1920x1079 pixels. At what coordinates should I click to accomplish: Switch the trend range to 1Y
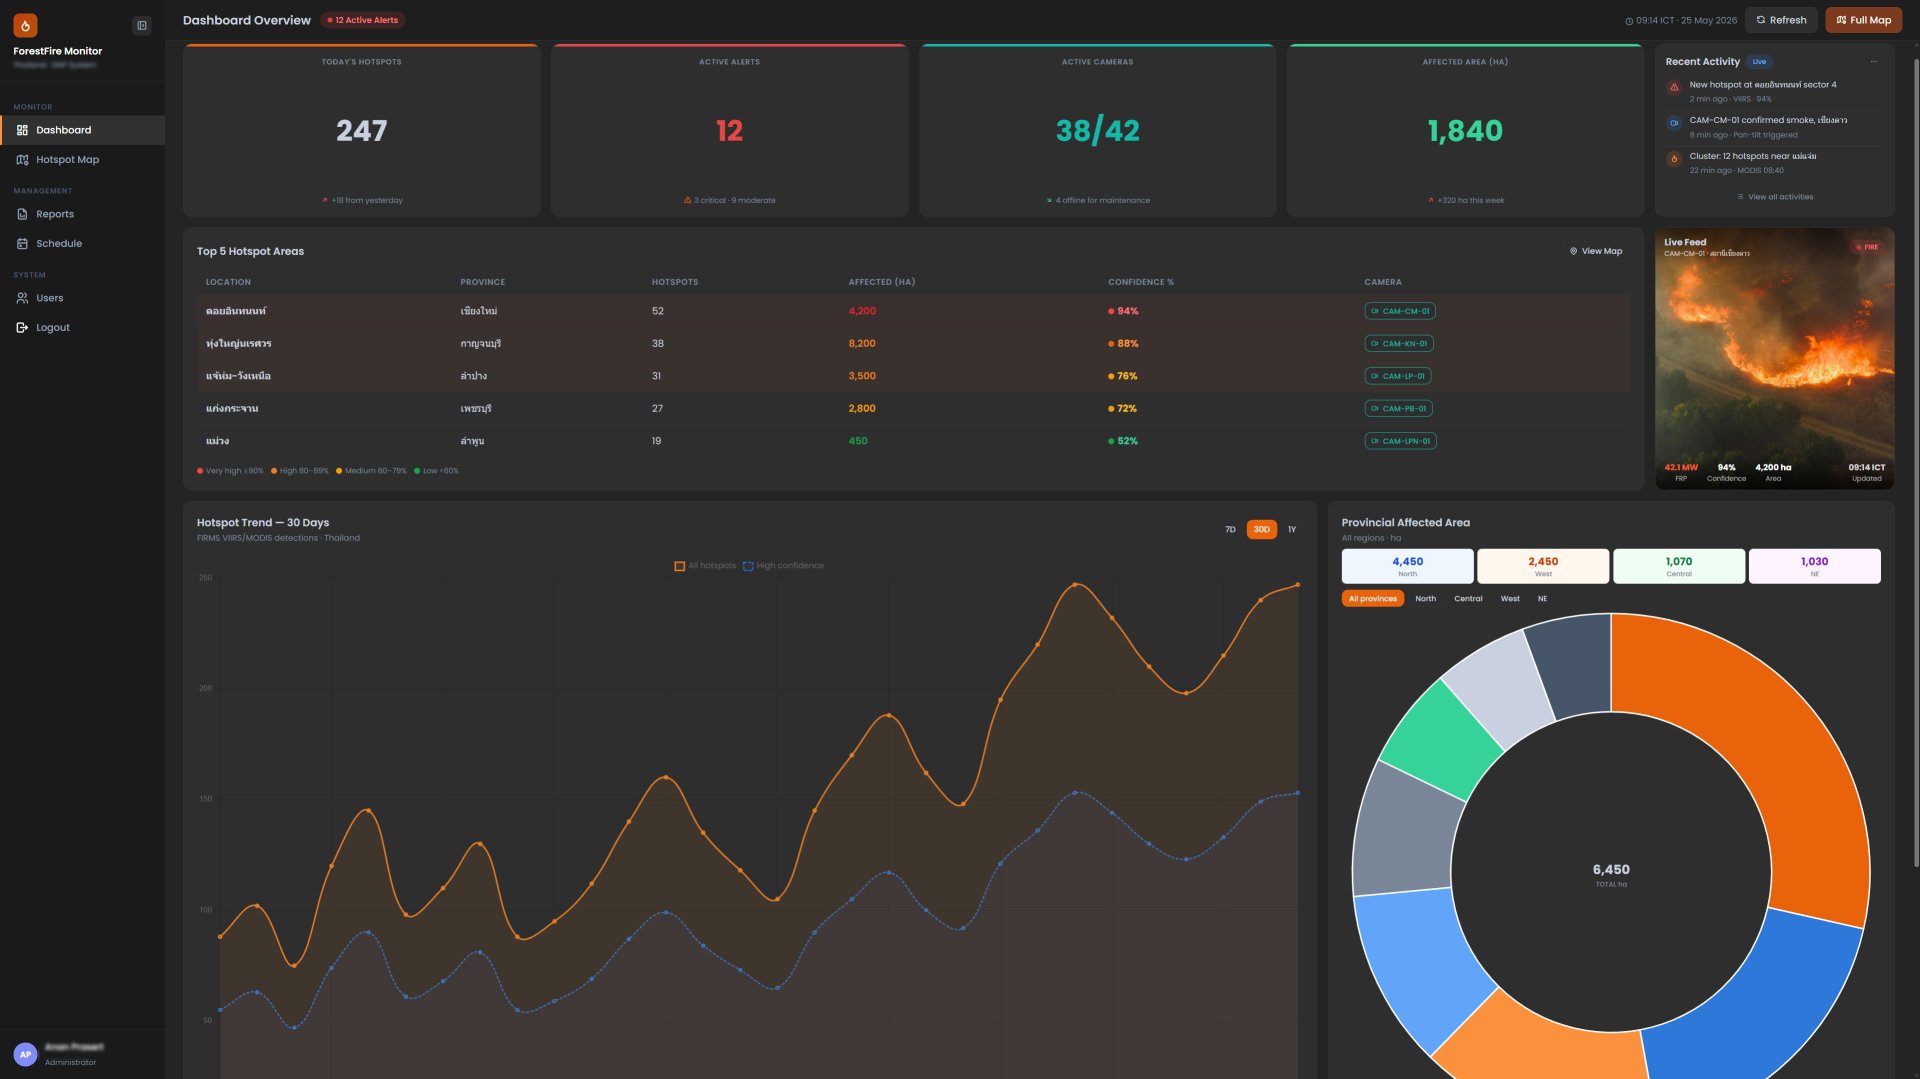click(x=1292, y=530)
